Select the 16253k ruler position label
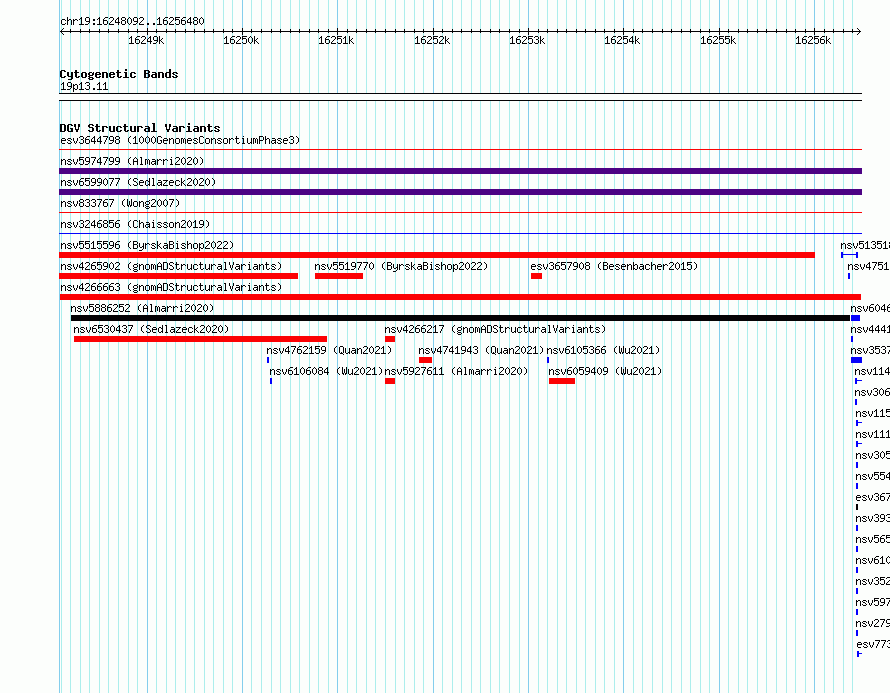 [527, 40]
